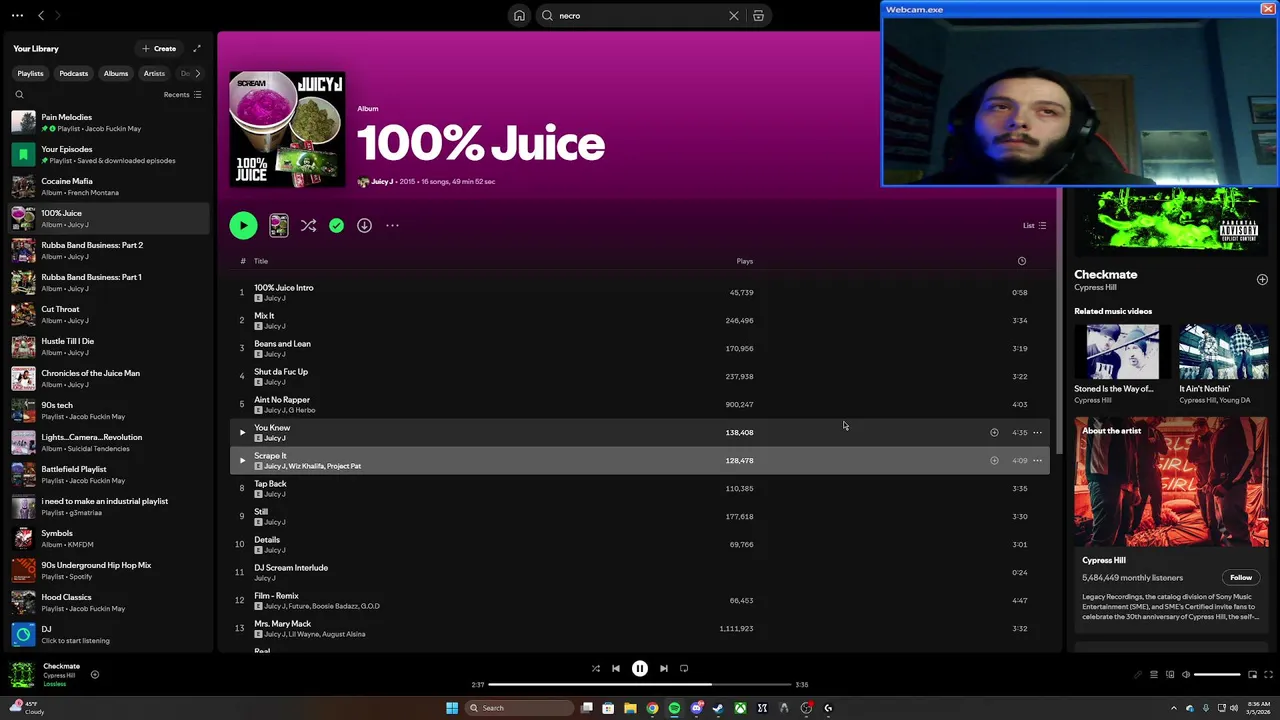Image resolution: width=1280 pixels, height=720 pixels.
Task: Connect to a device
Action: coord(1170,675)
